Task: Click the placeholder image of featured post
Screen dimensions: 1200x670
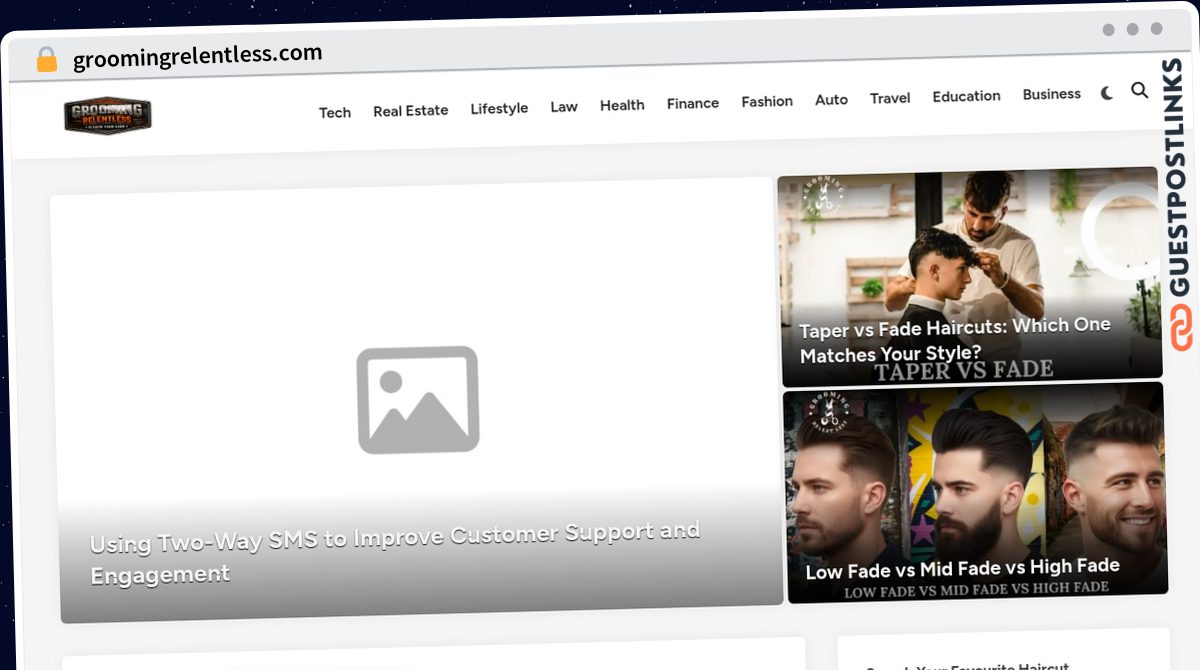Action: (418, 400)
